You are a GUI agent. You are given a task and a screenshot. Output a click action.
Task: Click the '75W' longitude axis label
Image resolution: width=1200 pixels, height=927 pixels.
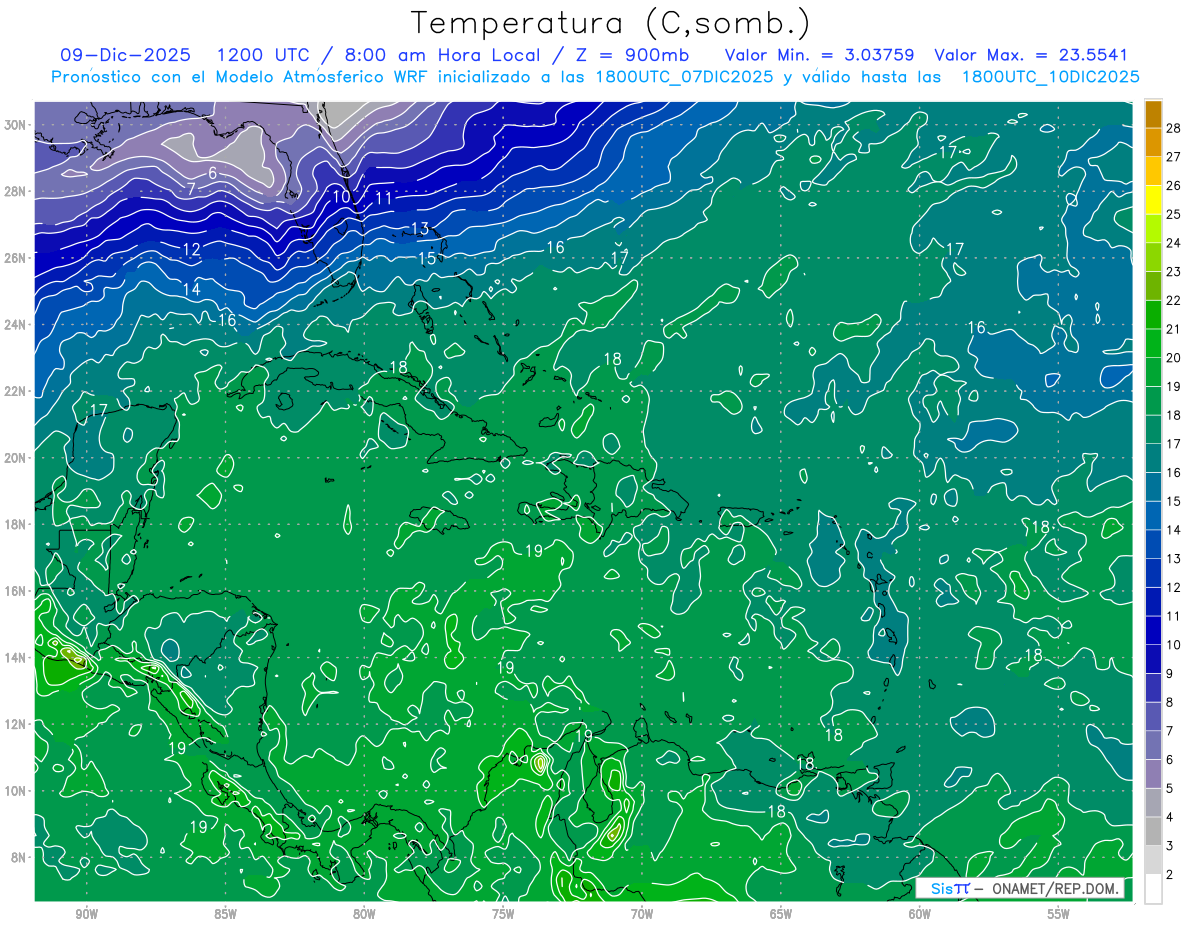[x=503, y=915]
